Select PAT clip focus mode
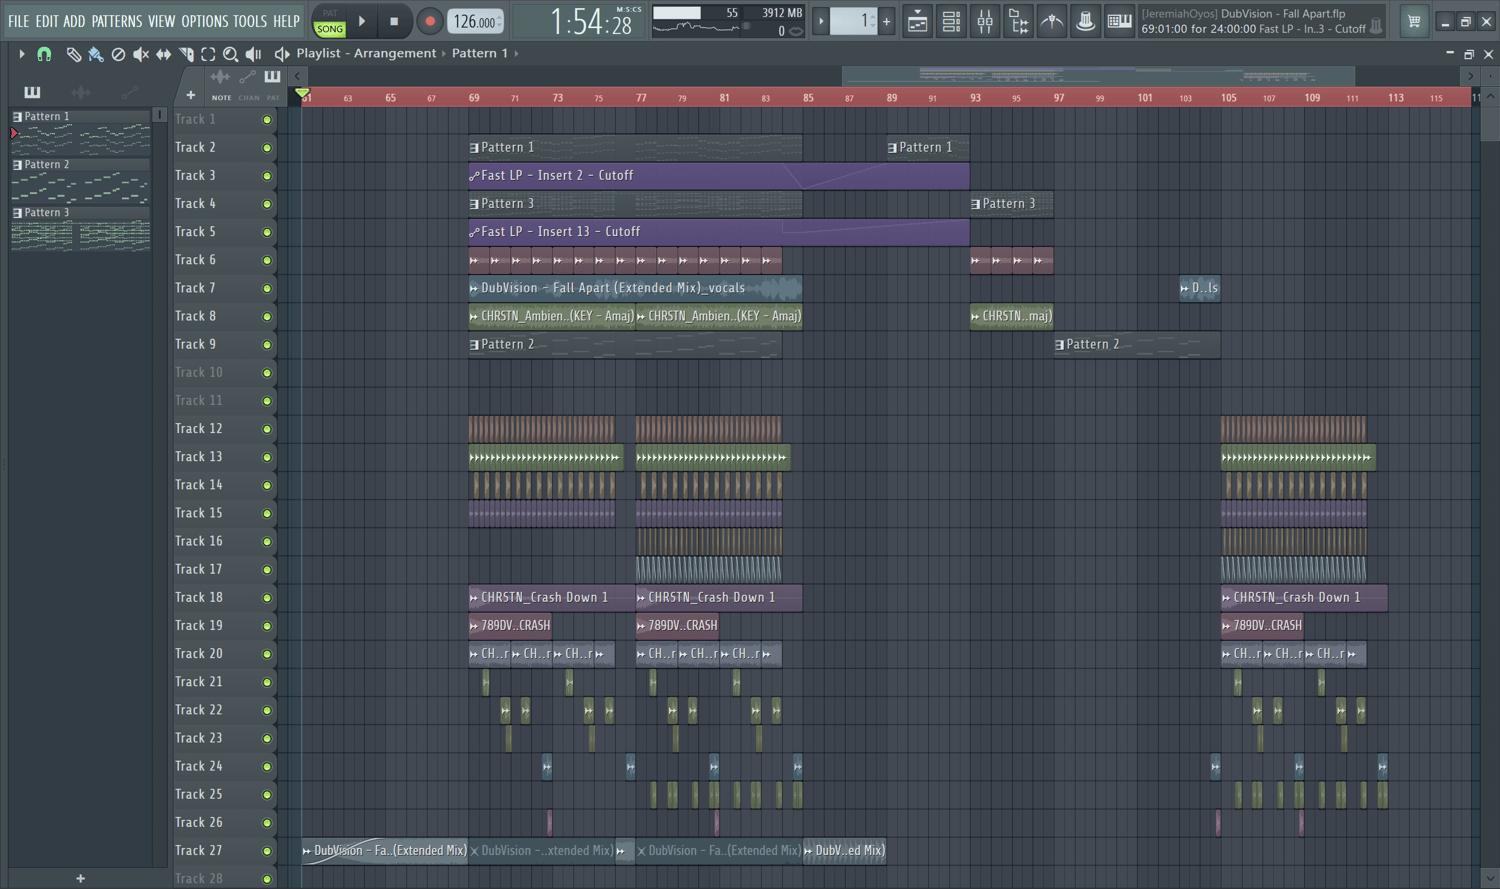Screen dimensions: 1500x889 (x=272, y=98)
